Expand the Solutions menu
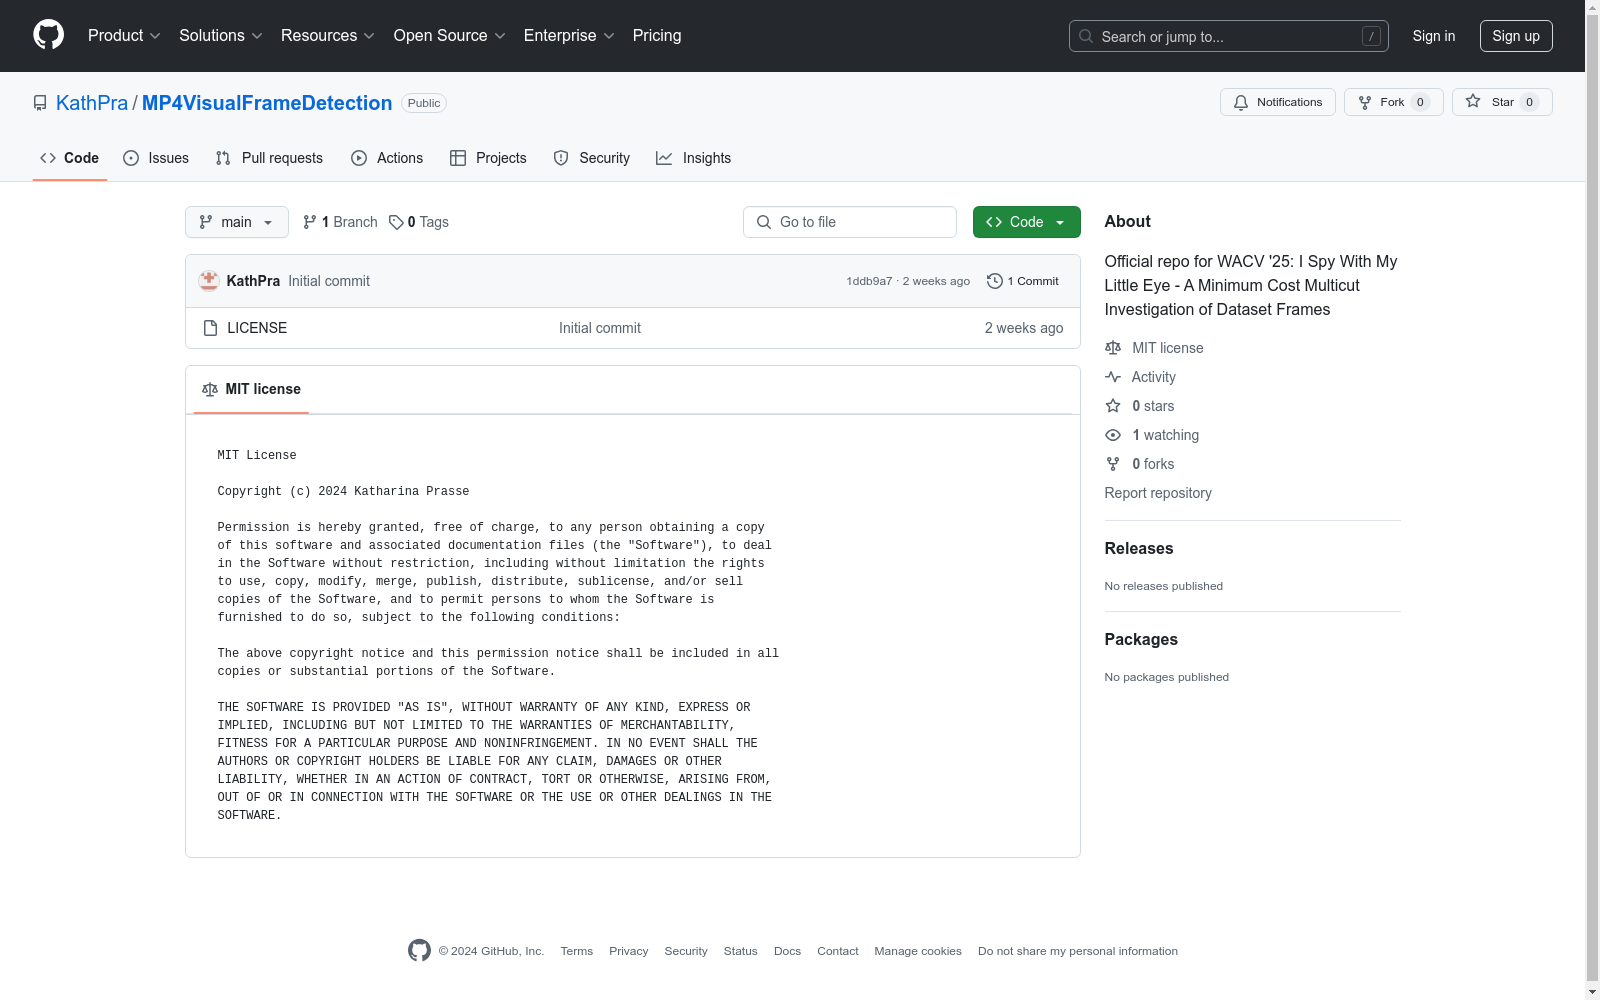Viewport: 1600px width, 1000px height. [221, 35]
